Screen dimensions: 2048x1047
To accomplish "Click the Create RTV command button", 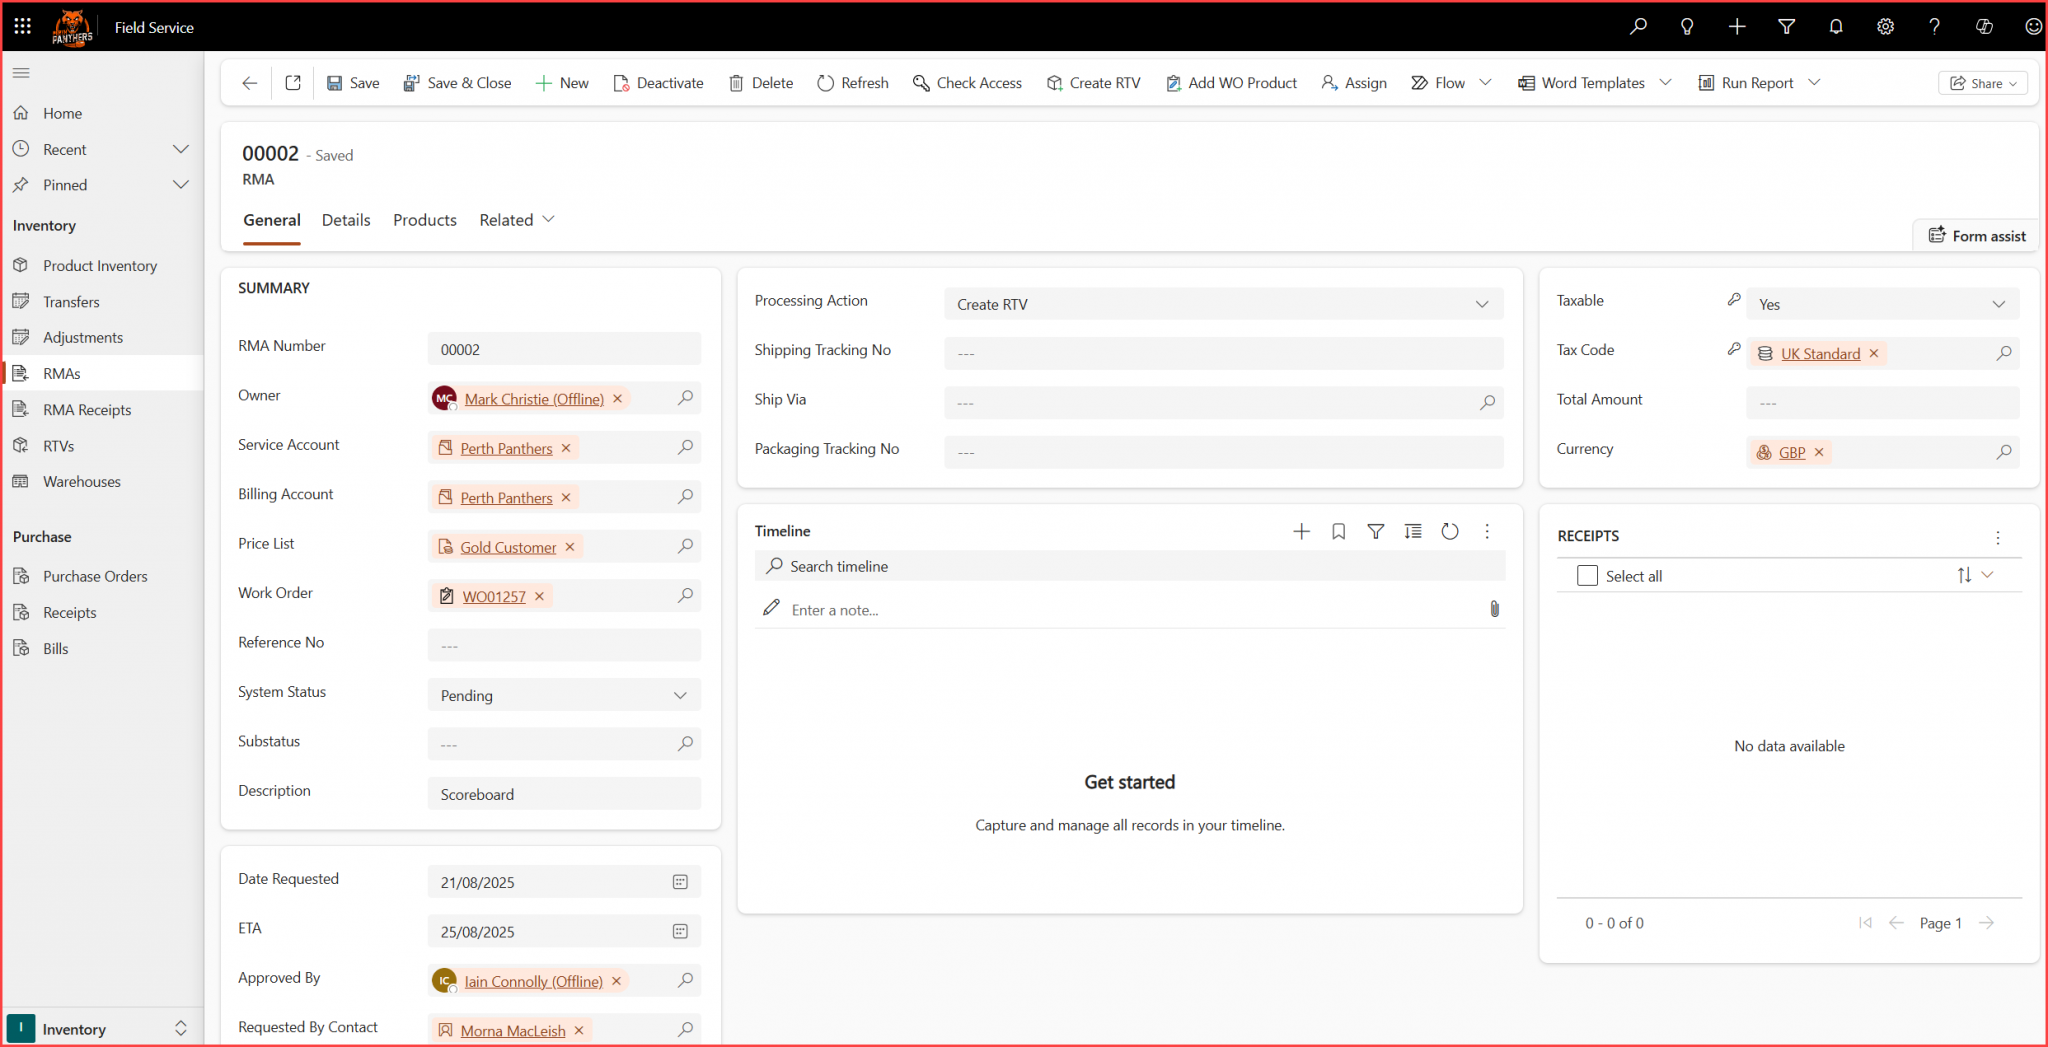I will pyautogui.click(x=1094, y=83).
